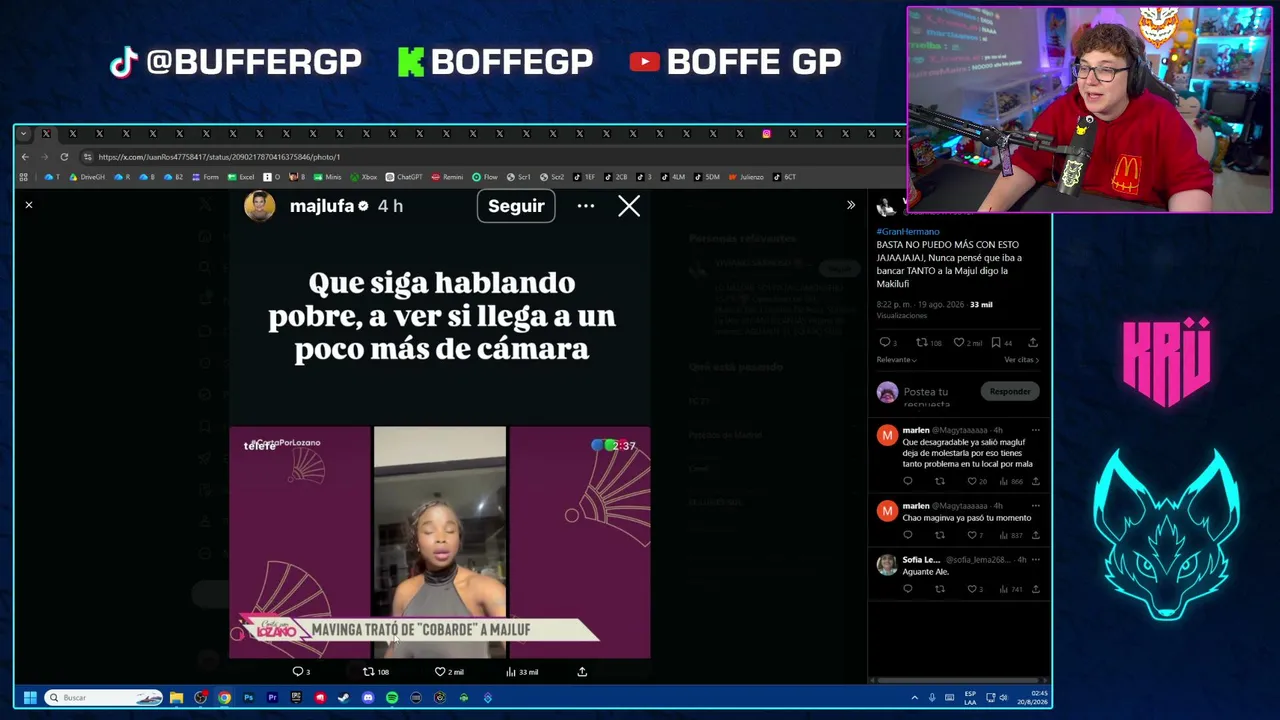The image size is (1280, 720).
Task: Show hidden system tray icons
Action: coord(914,698)
